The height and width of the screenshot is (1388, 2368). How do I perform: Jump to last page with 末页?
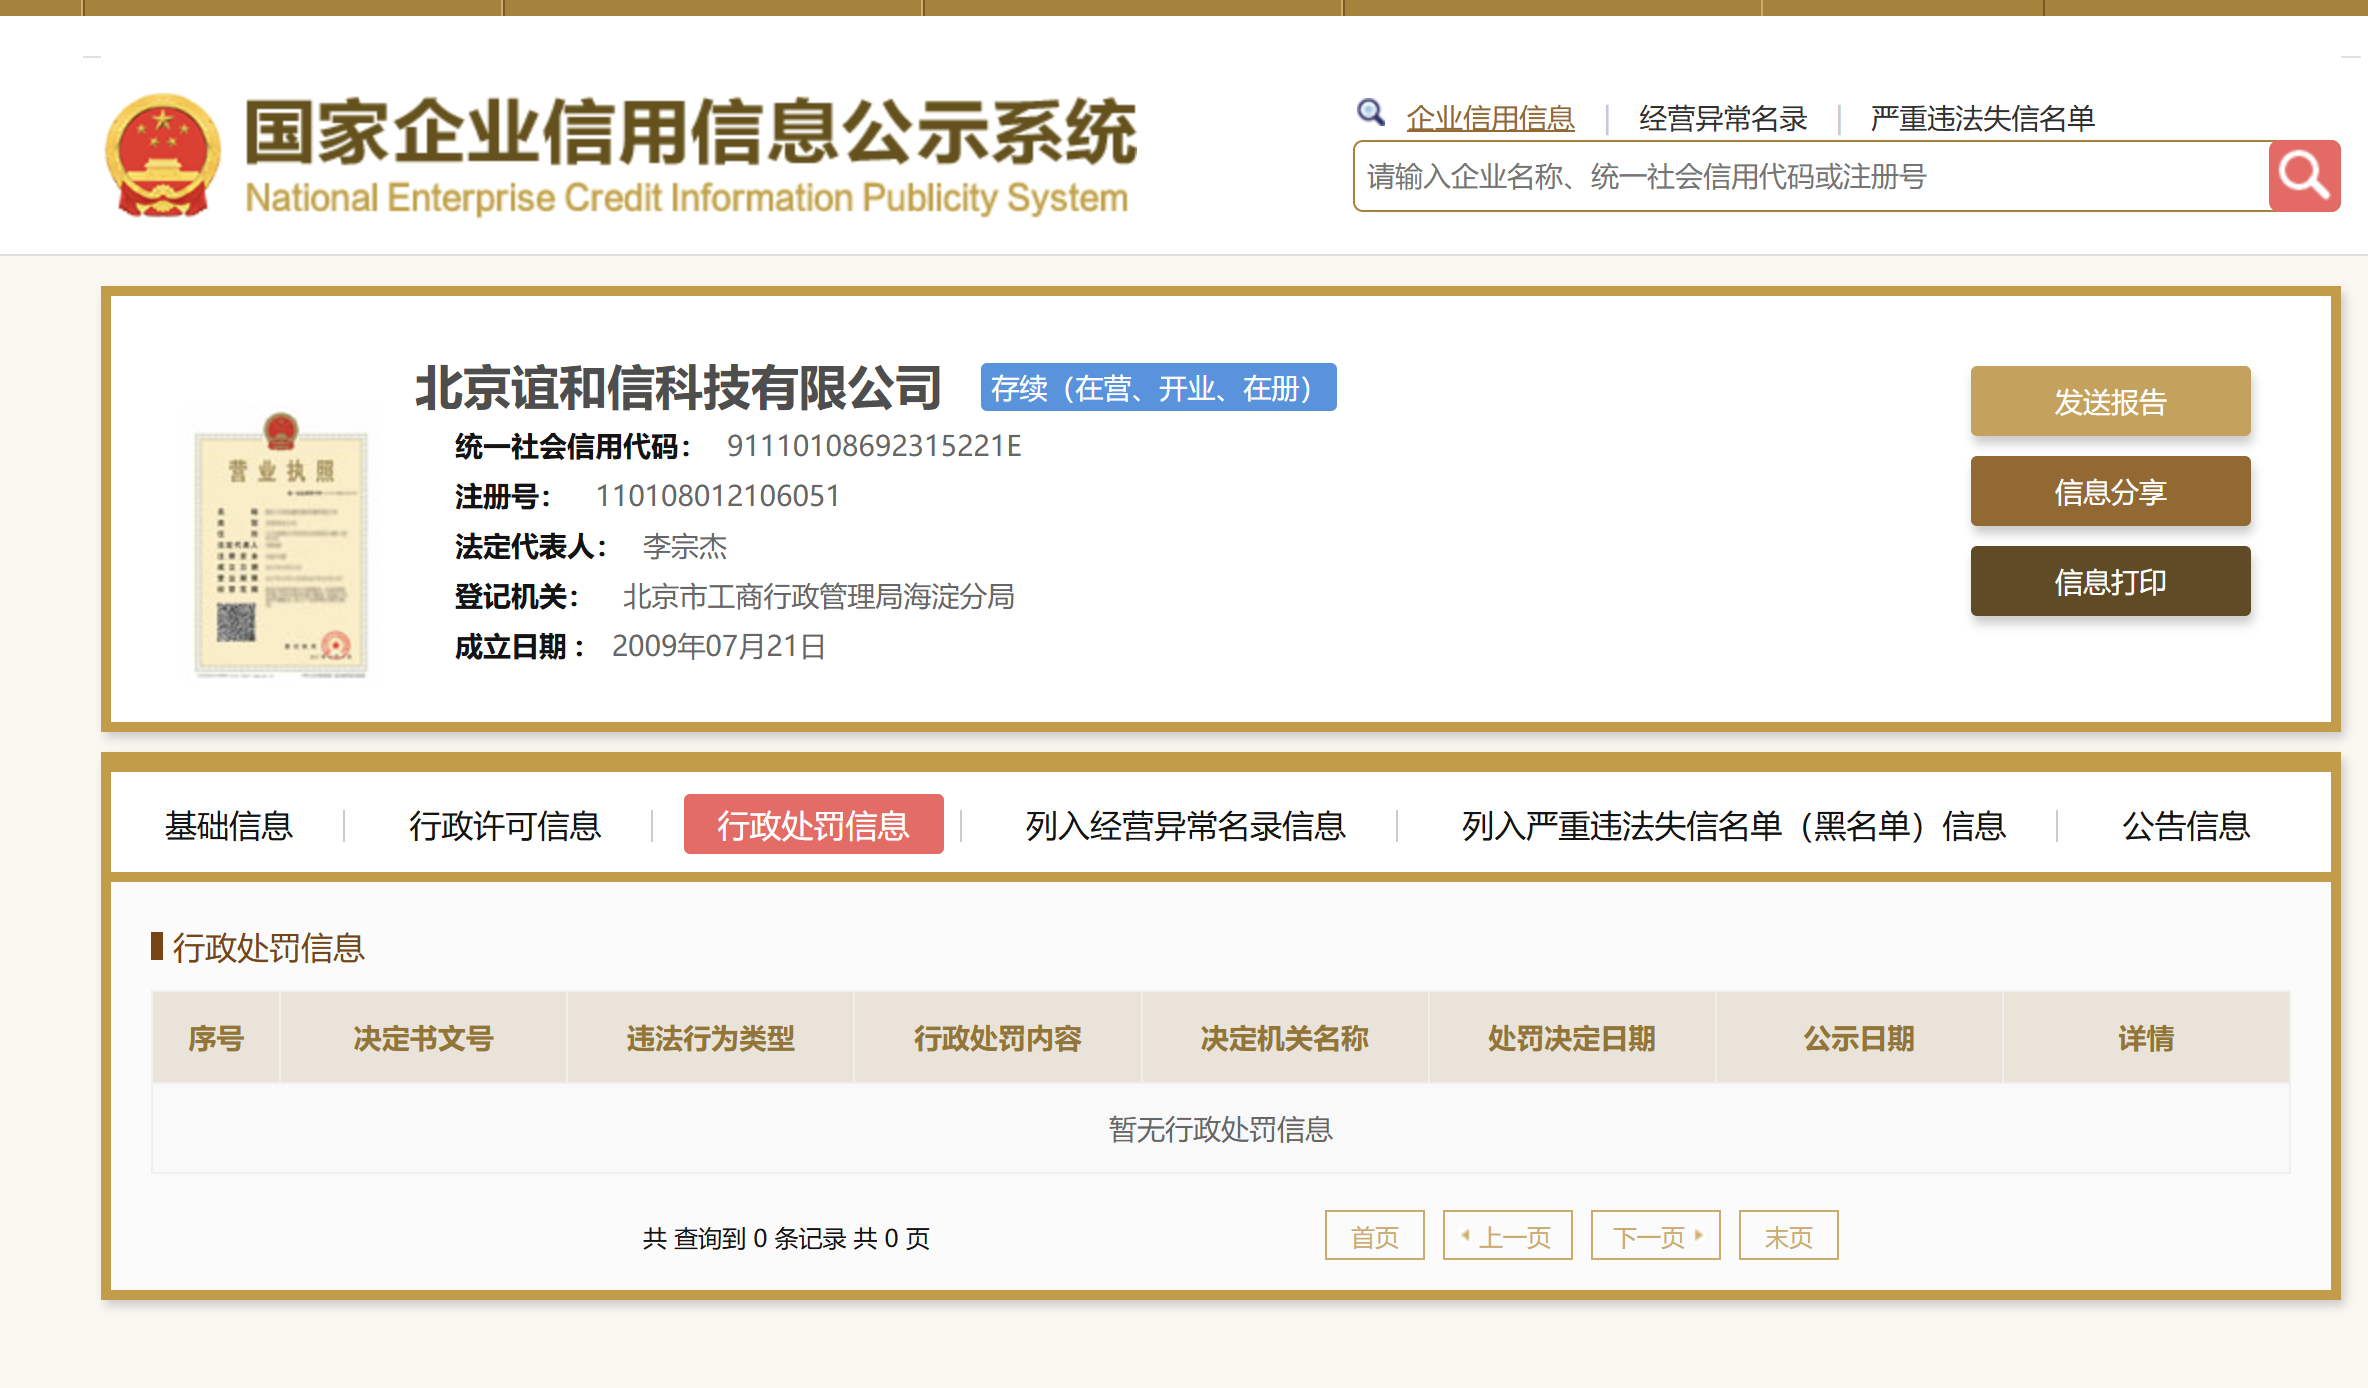tap(1788, 1236)
